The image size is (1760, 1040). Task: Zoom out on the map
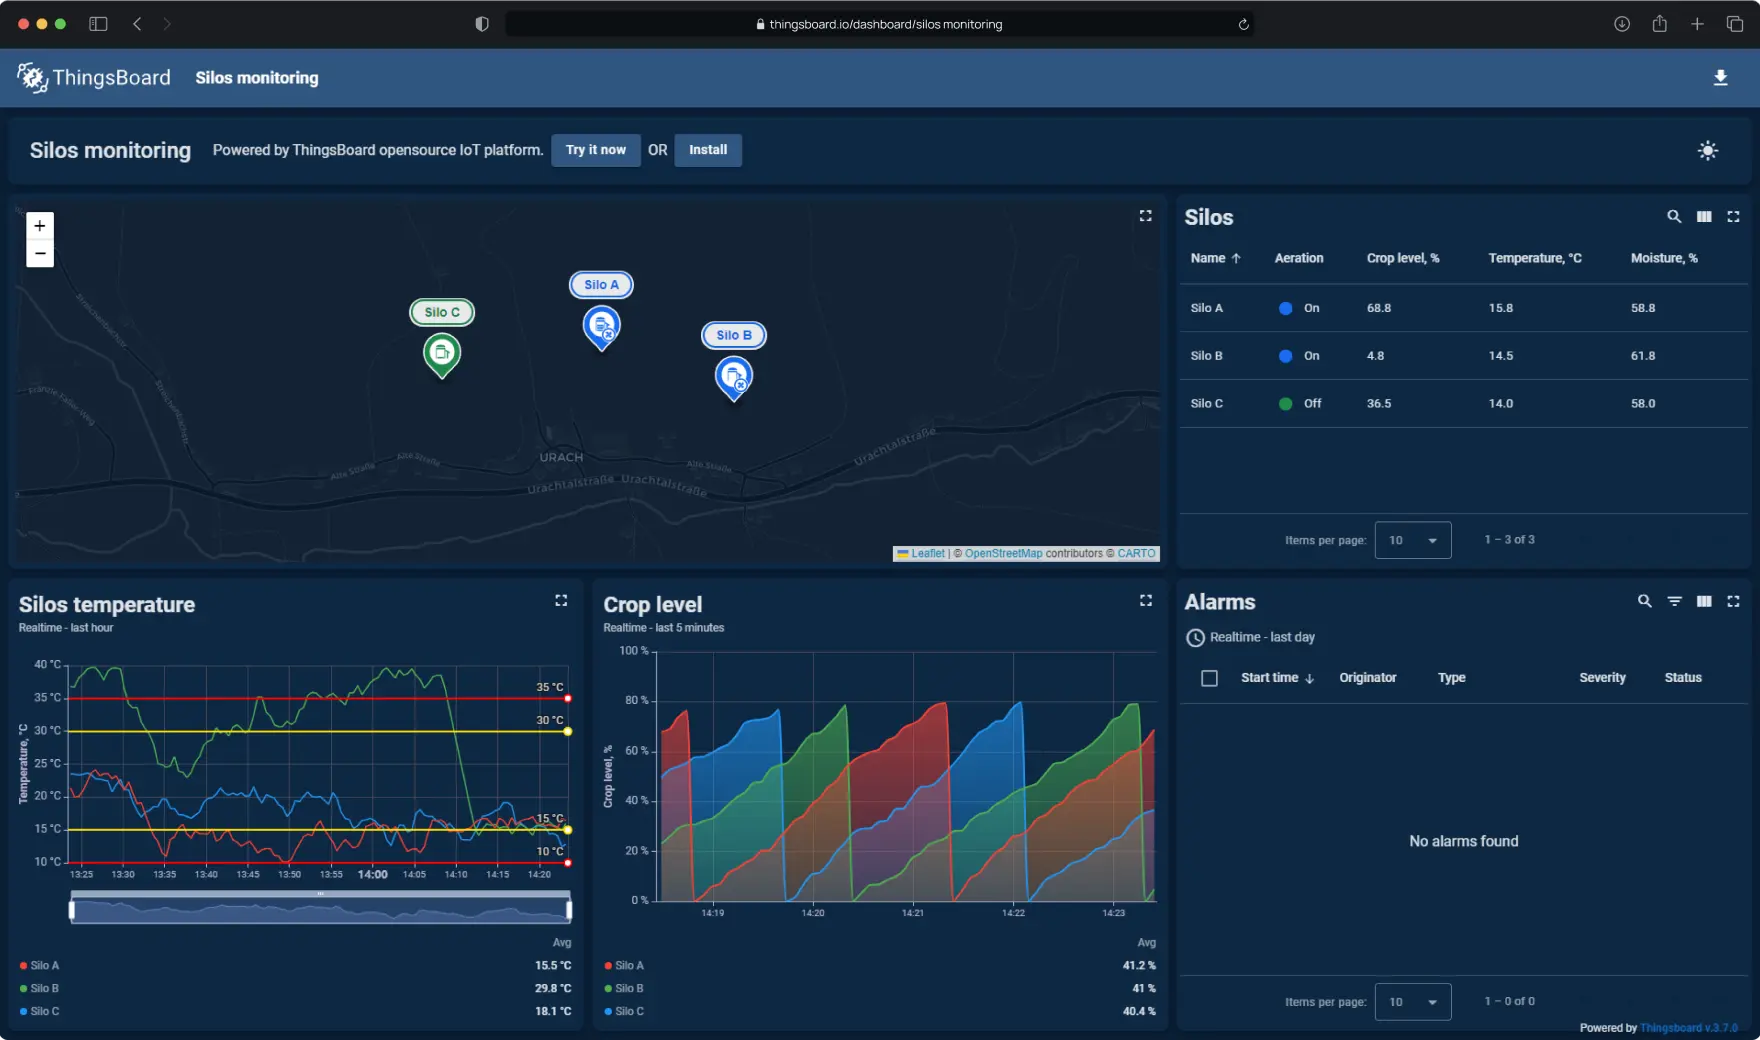coord(40,254)
